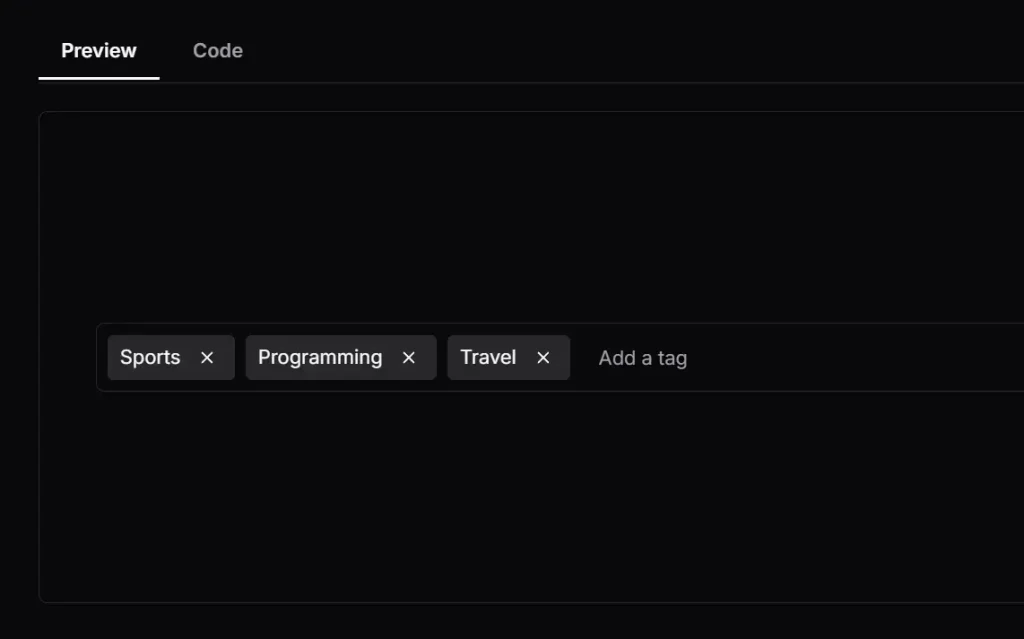Delete the middle tag using its close icon

coord(408,357)
